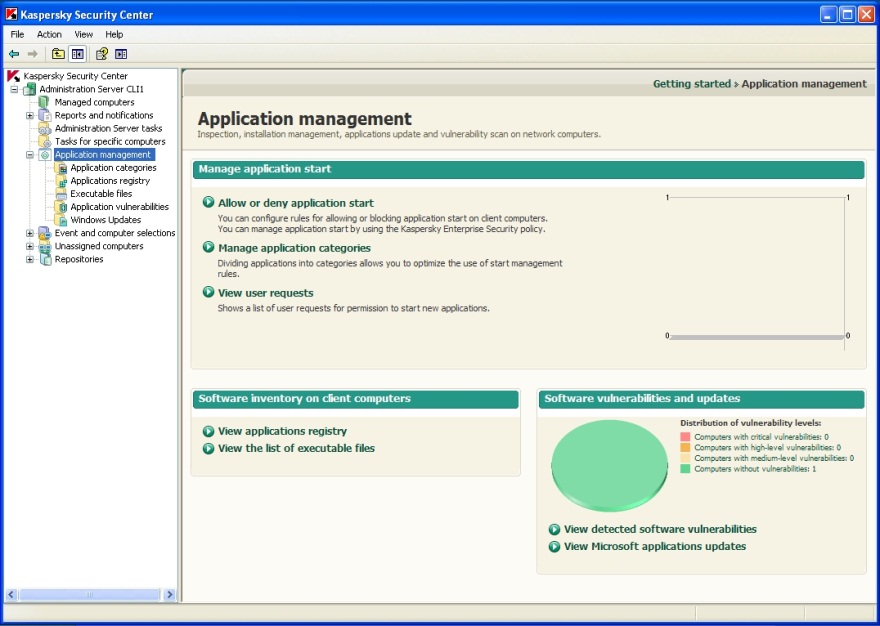This screenshot has height=626, width=880.
Task: Click tree pane scroll right arrow
Action: coord(169,594)
